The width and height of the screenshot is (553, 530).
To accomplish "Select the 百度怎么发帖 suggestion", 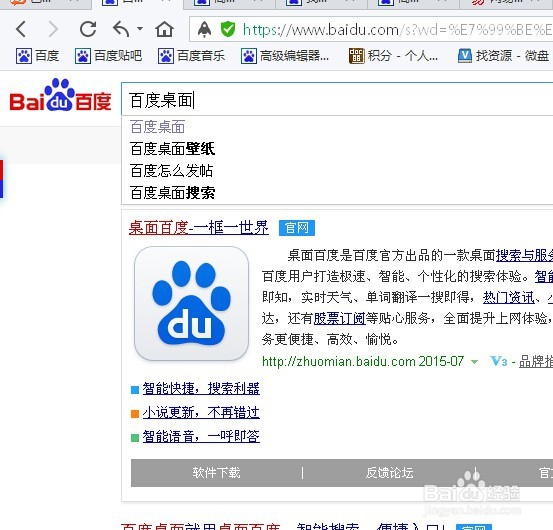I will pyautogui.click(x=171, y=171).
